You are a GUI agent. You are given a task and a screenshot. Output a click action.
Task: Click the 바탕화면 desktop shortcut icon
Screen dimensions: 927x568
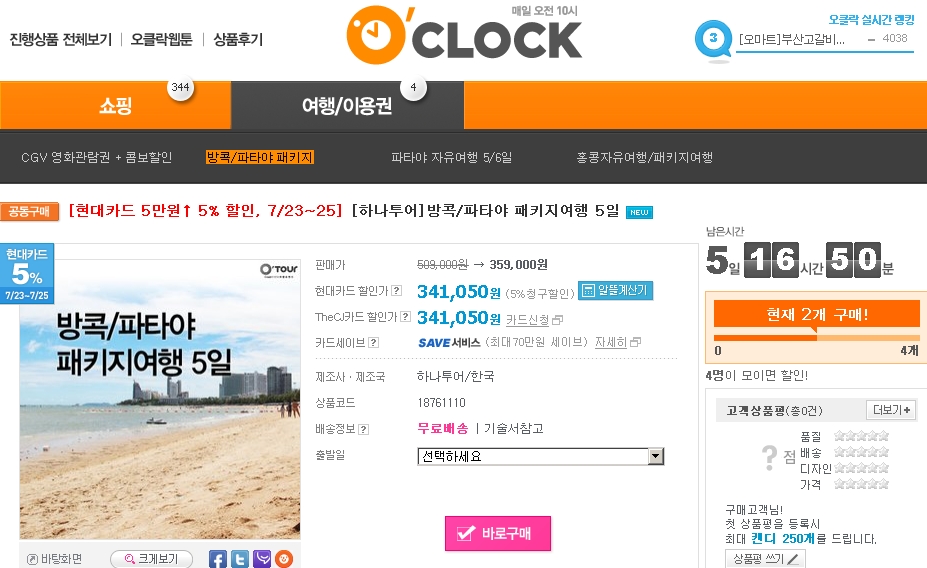point(33,559)
